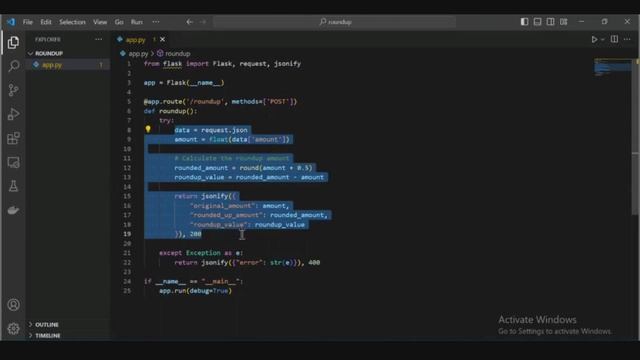This screenshot has height=360, width=640.
Task: Open the Selection menu
Action: 72,22
